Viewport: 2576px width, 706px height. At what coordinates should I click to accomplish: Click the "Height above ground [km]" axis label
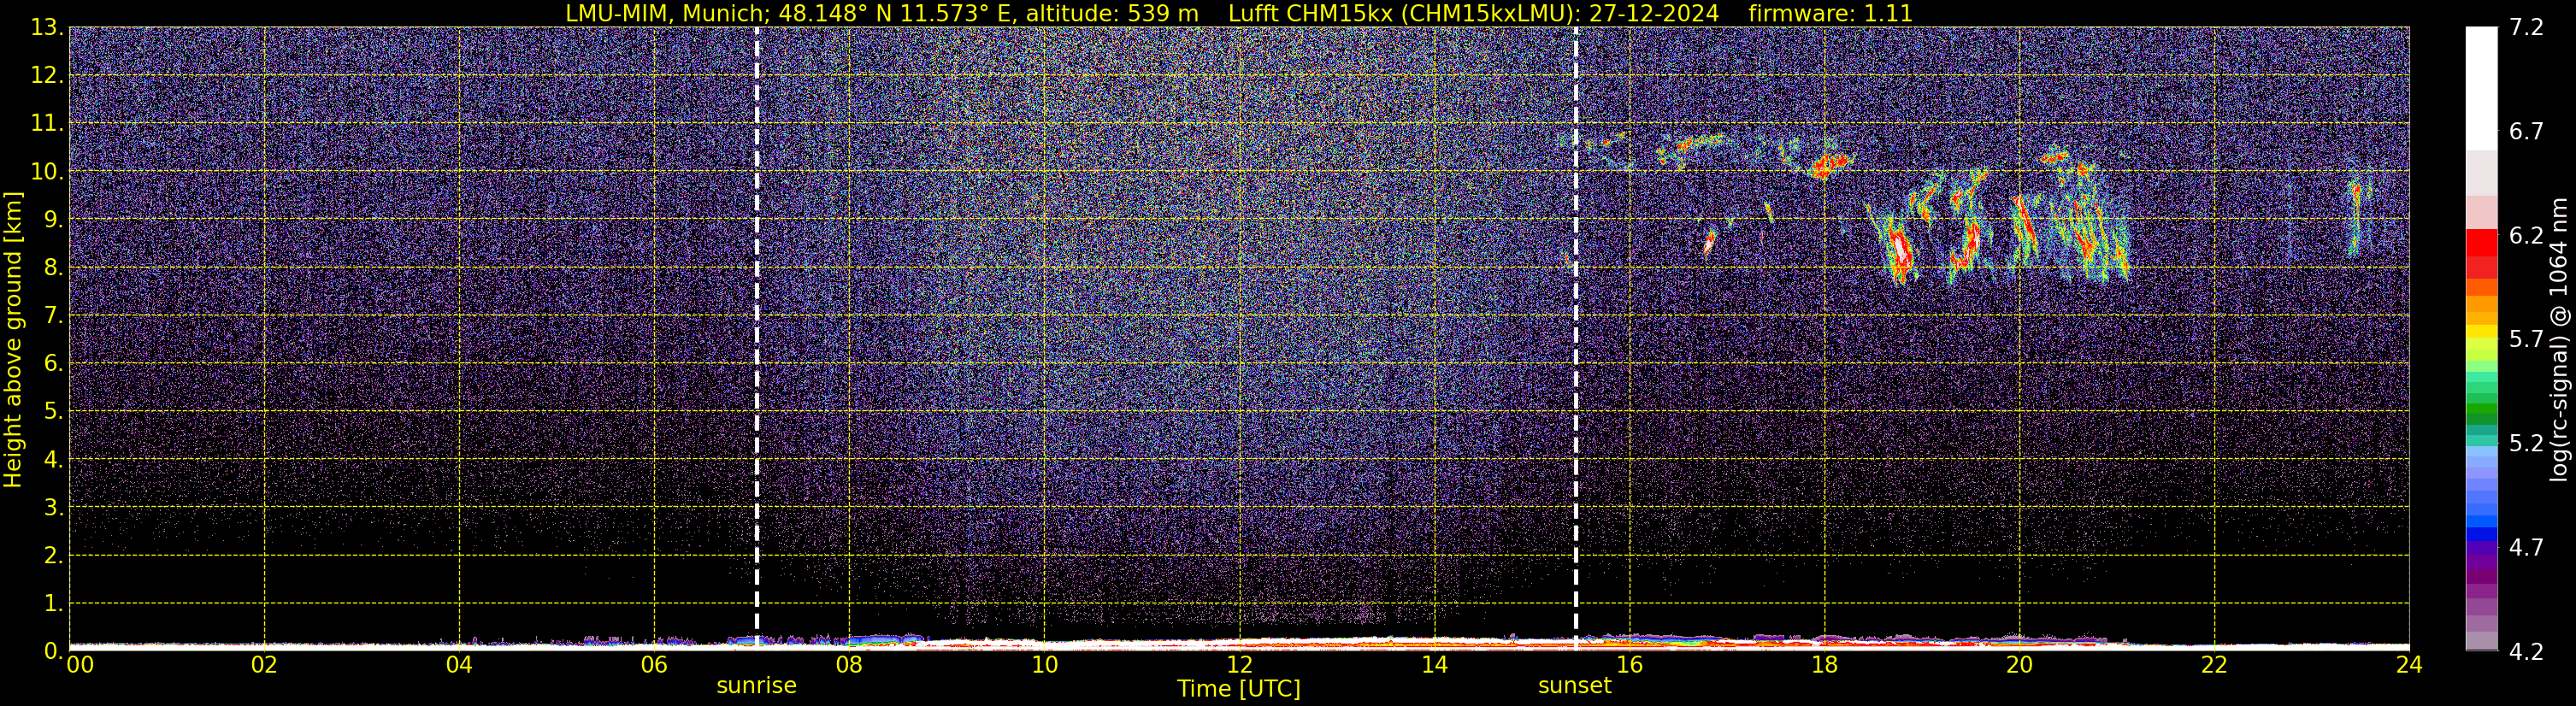pyautogui.click(x=13, y=340)
